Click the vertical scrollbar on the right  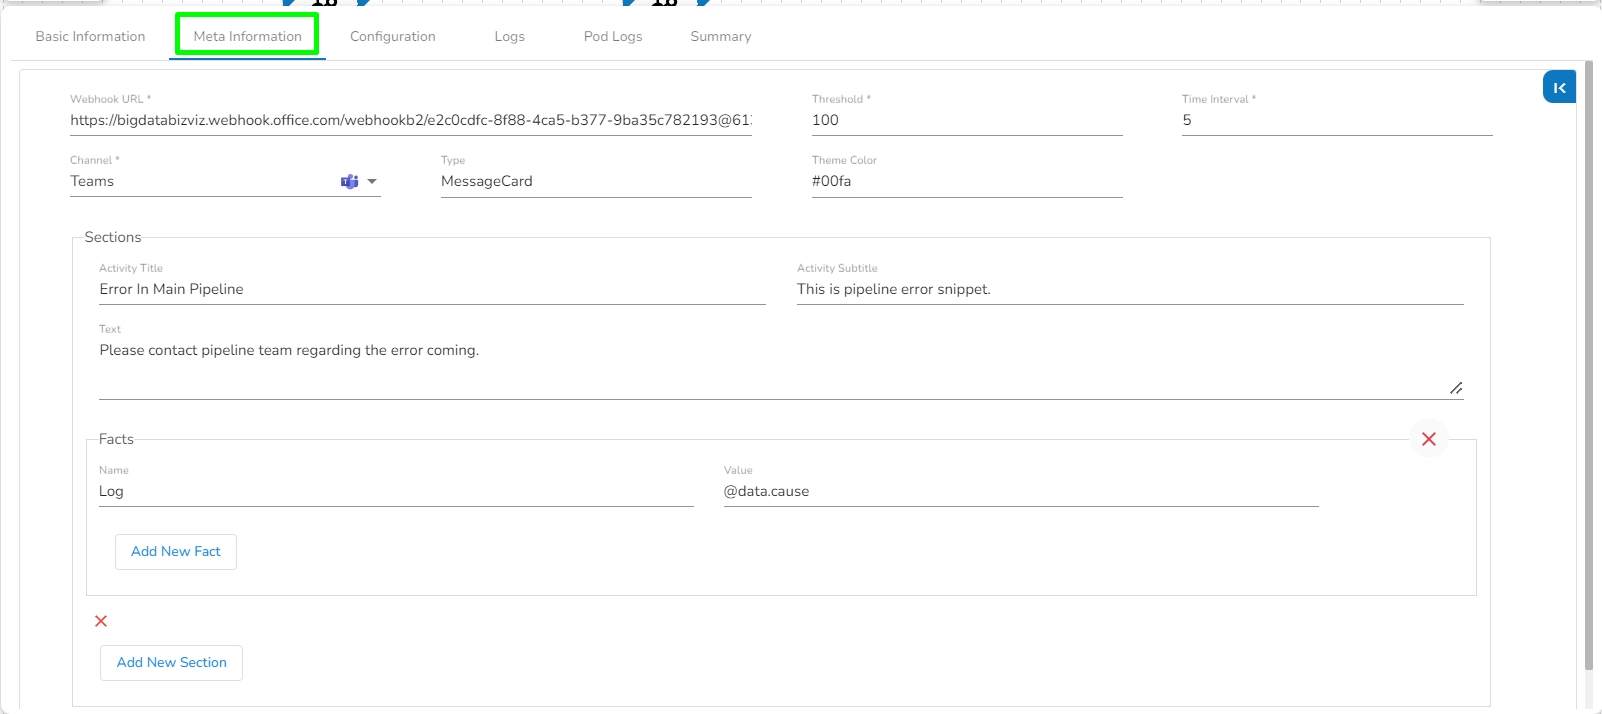(1588, 360)
